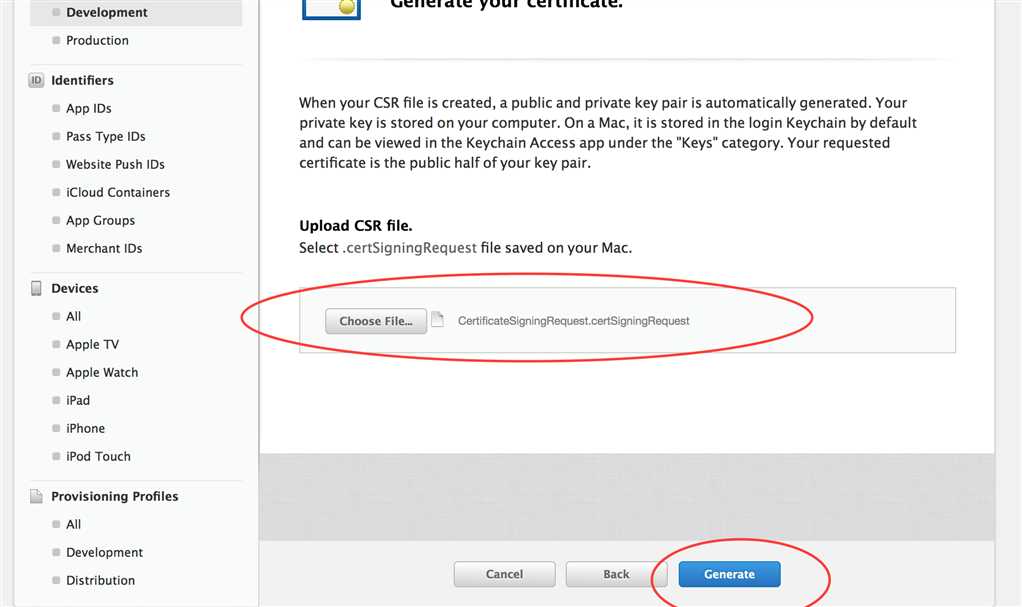Go to Website Push IDs
This screenshot has width=1022, height=607.
pyautogui.click(x=115, y=164)
